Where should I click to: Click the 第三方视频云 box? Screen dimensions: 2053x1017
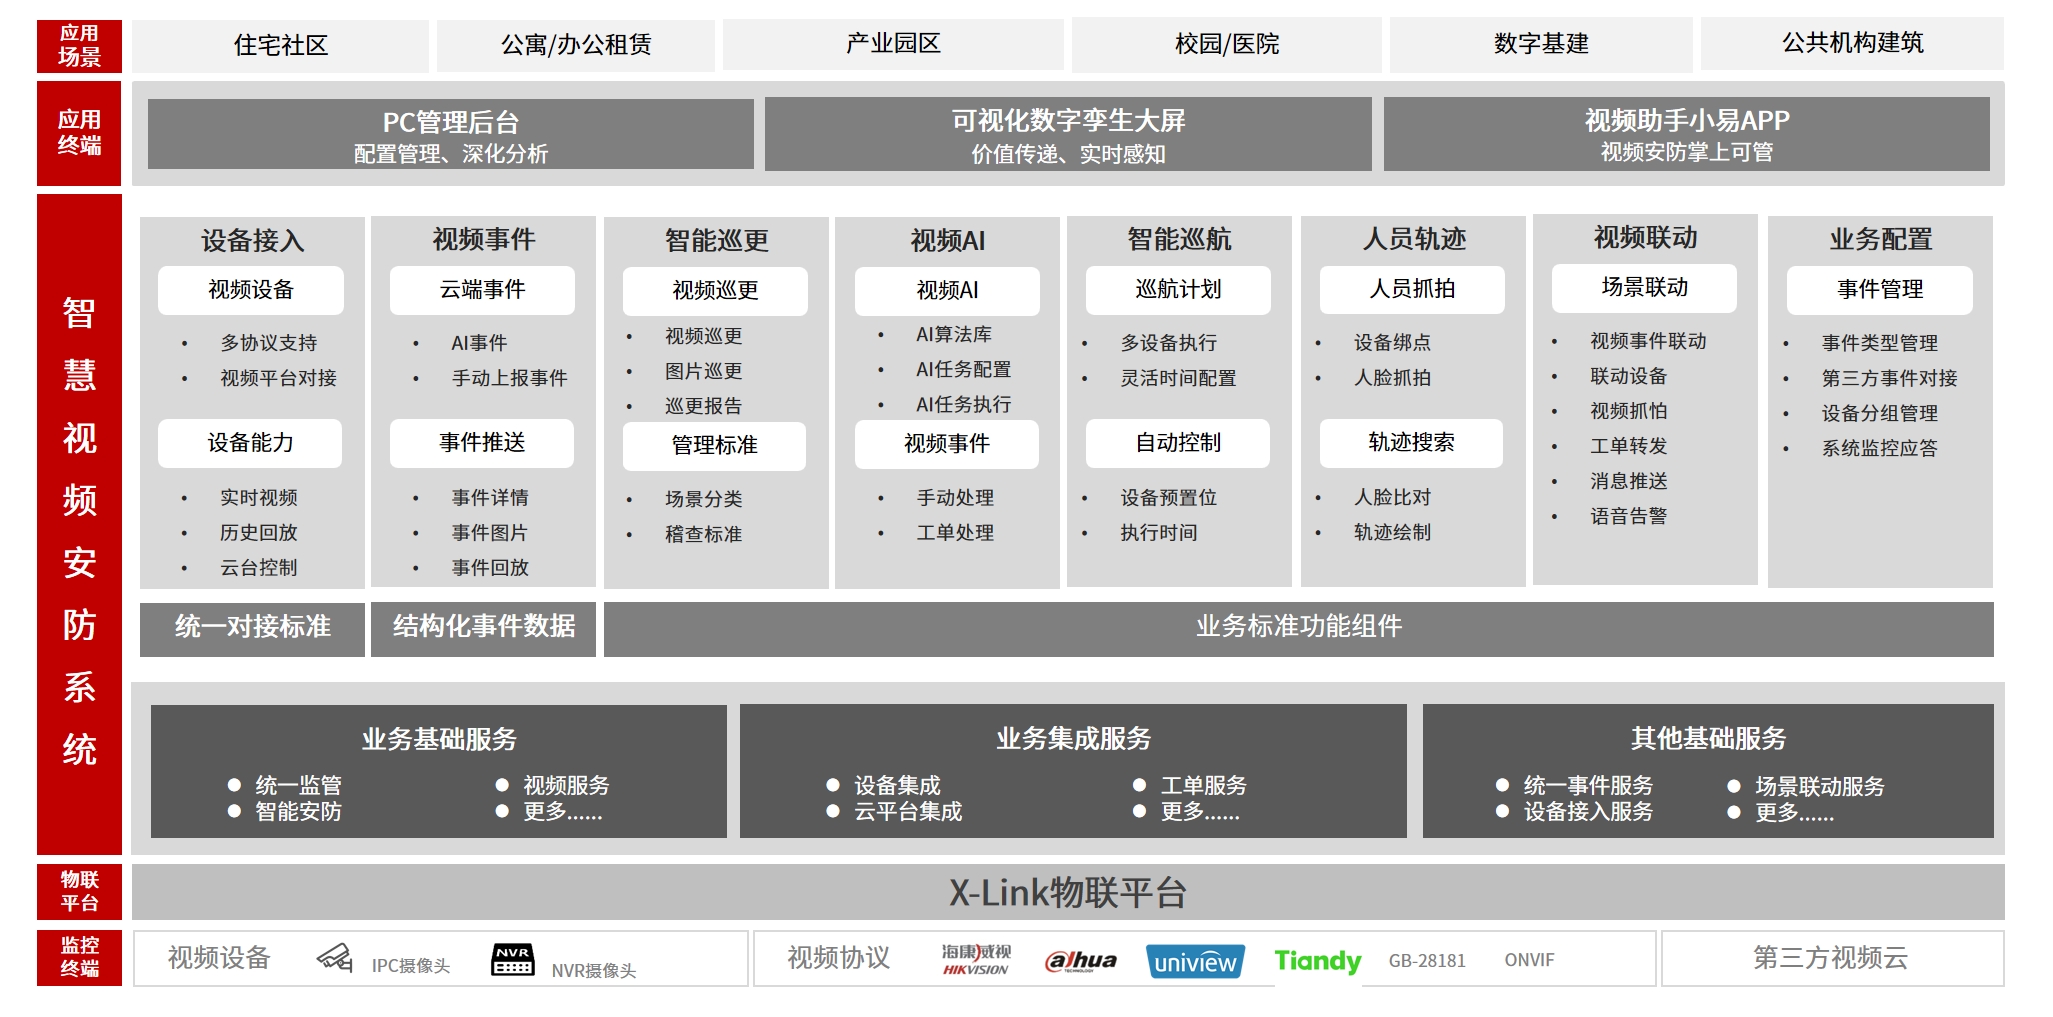pos(1832,958)
